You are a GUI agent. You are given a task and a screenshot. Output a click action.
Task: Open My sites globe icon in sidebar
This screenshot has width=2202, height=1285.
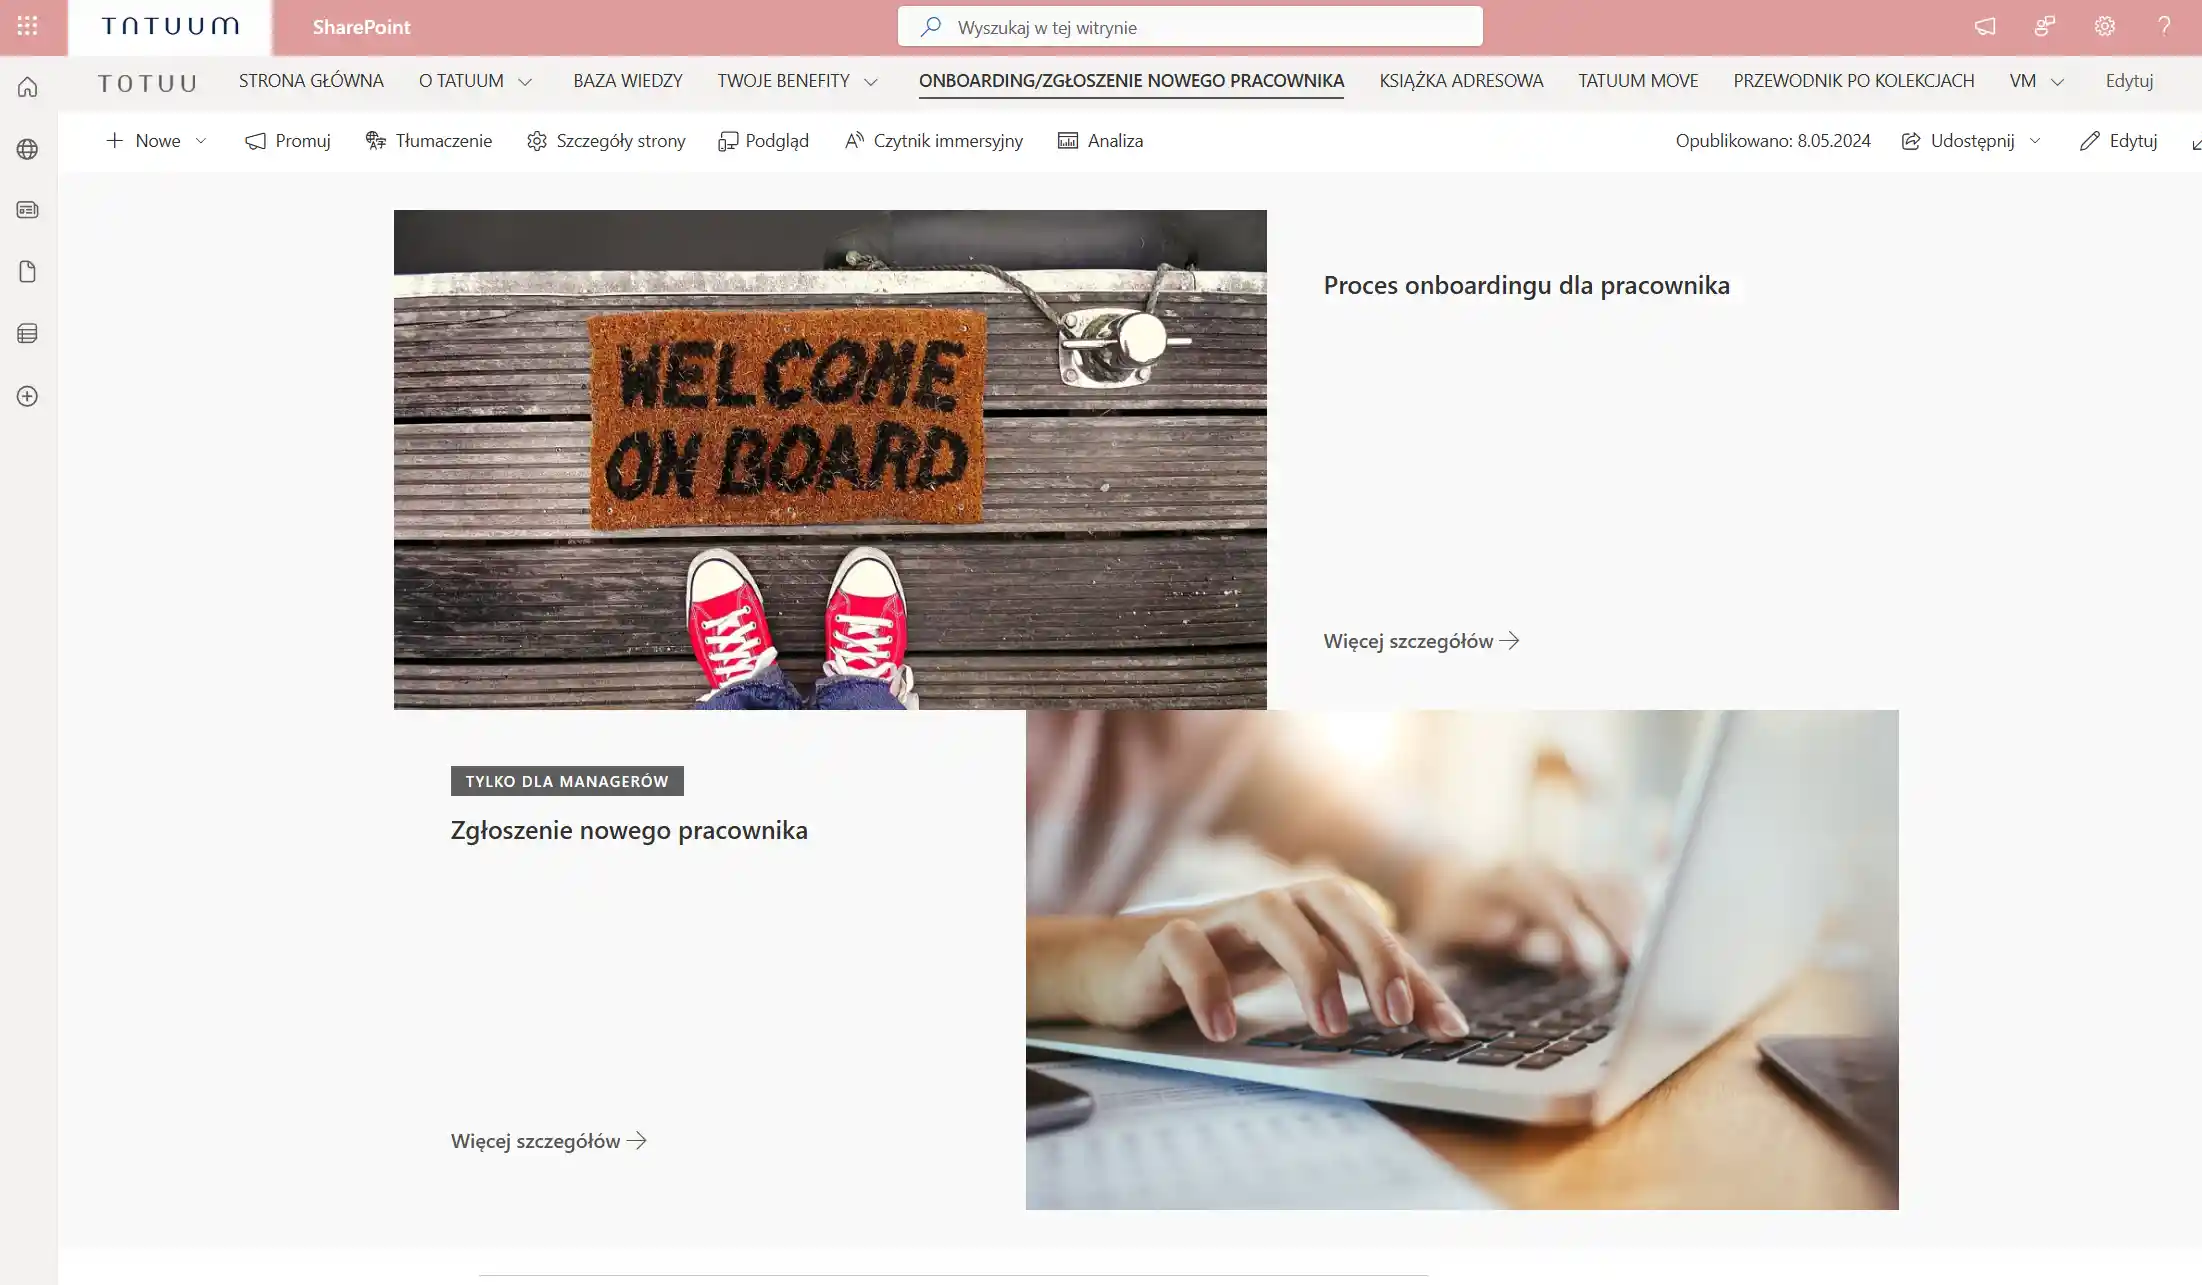tap(27, 149)
